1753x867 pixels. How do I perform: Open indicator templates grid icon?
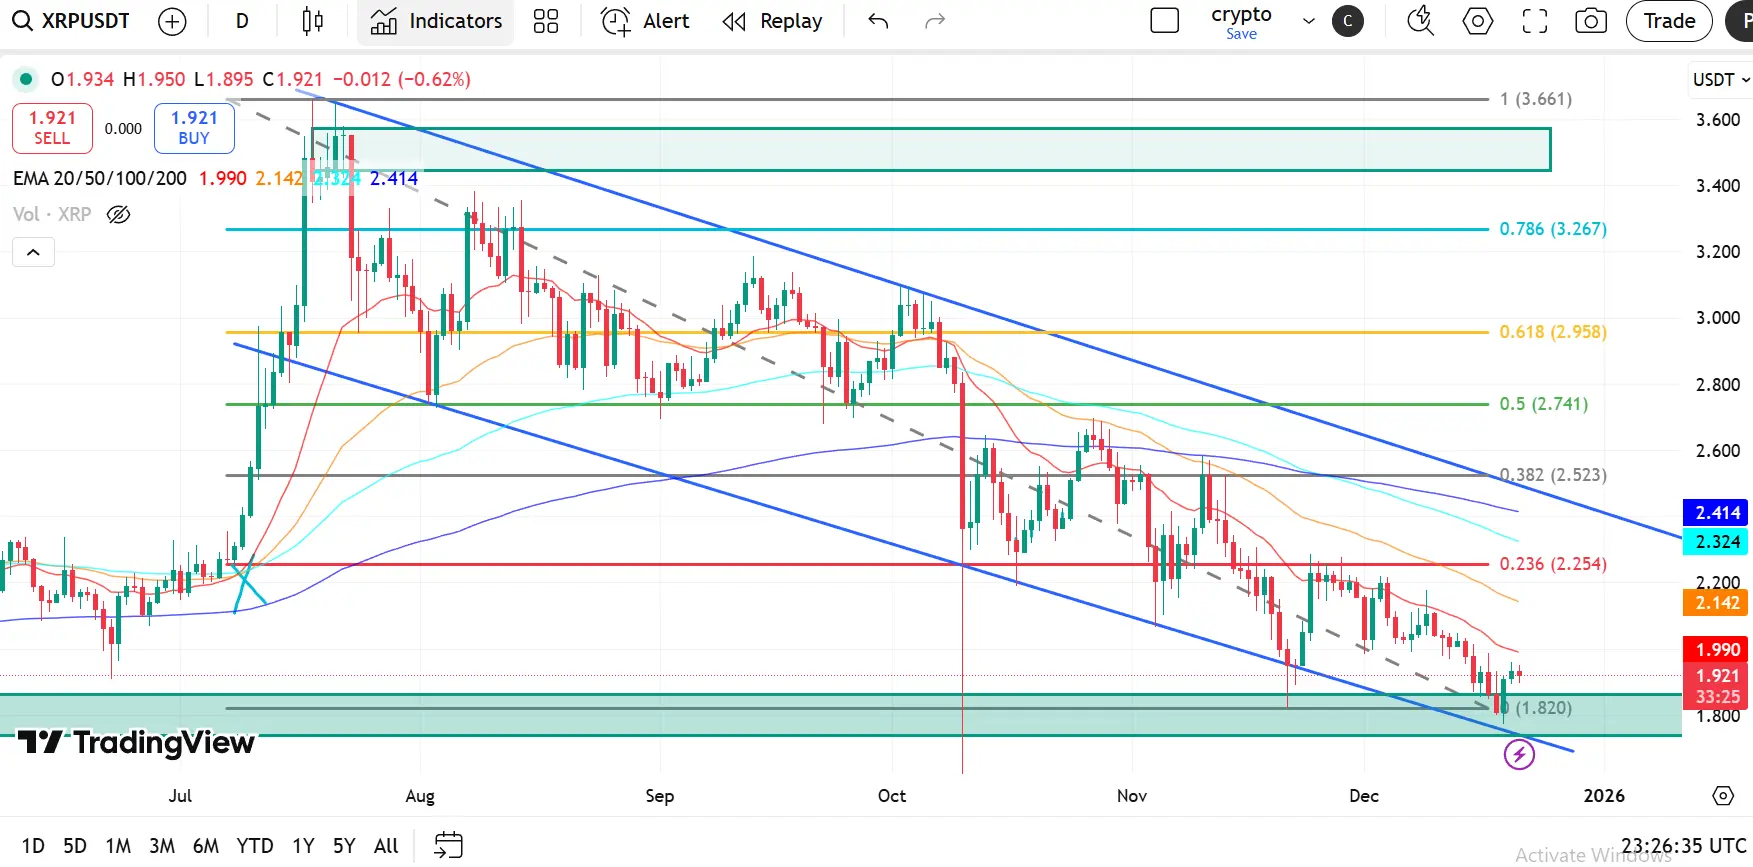click(x=546, y=21)
